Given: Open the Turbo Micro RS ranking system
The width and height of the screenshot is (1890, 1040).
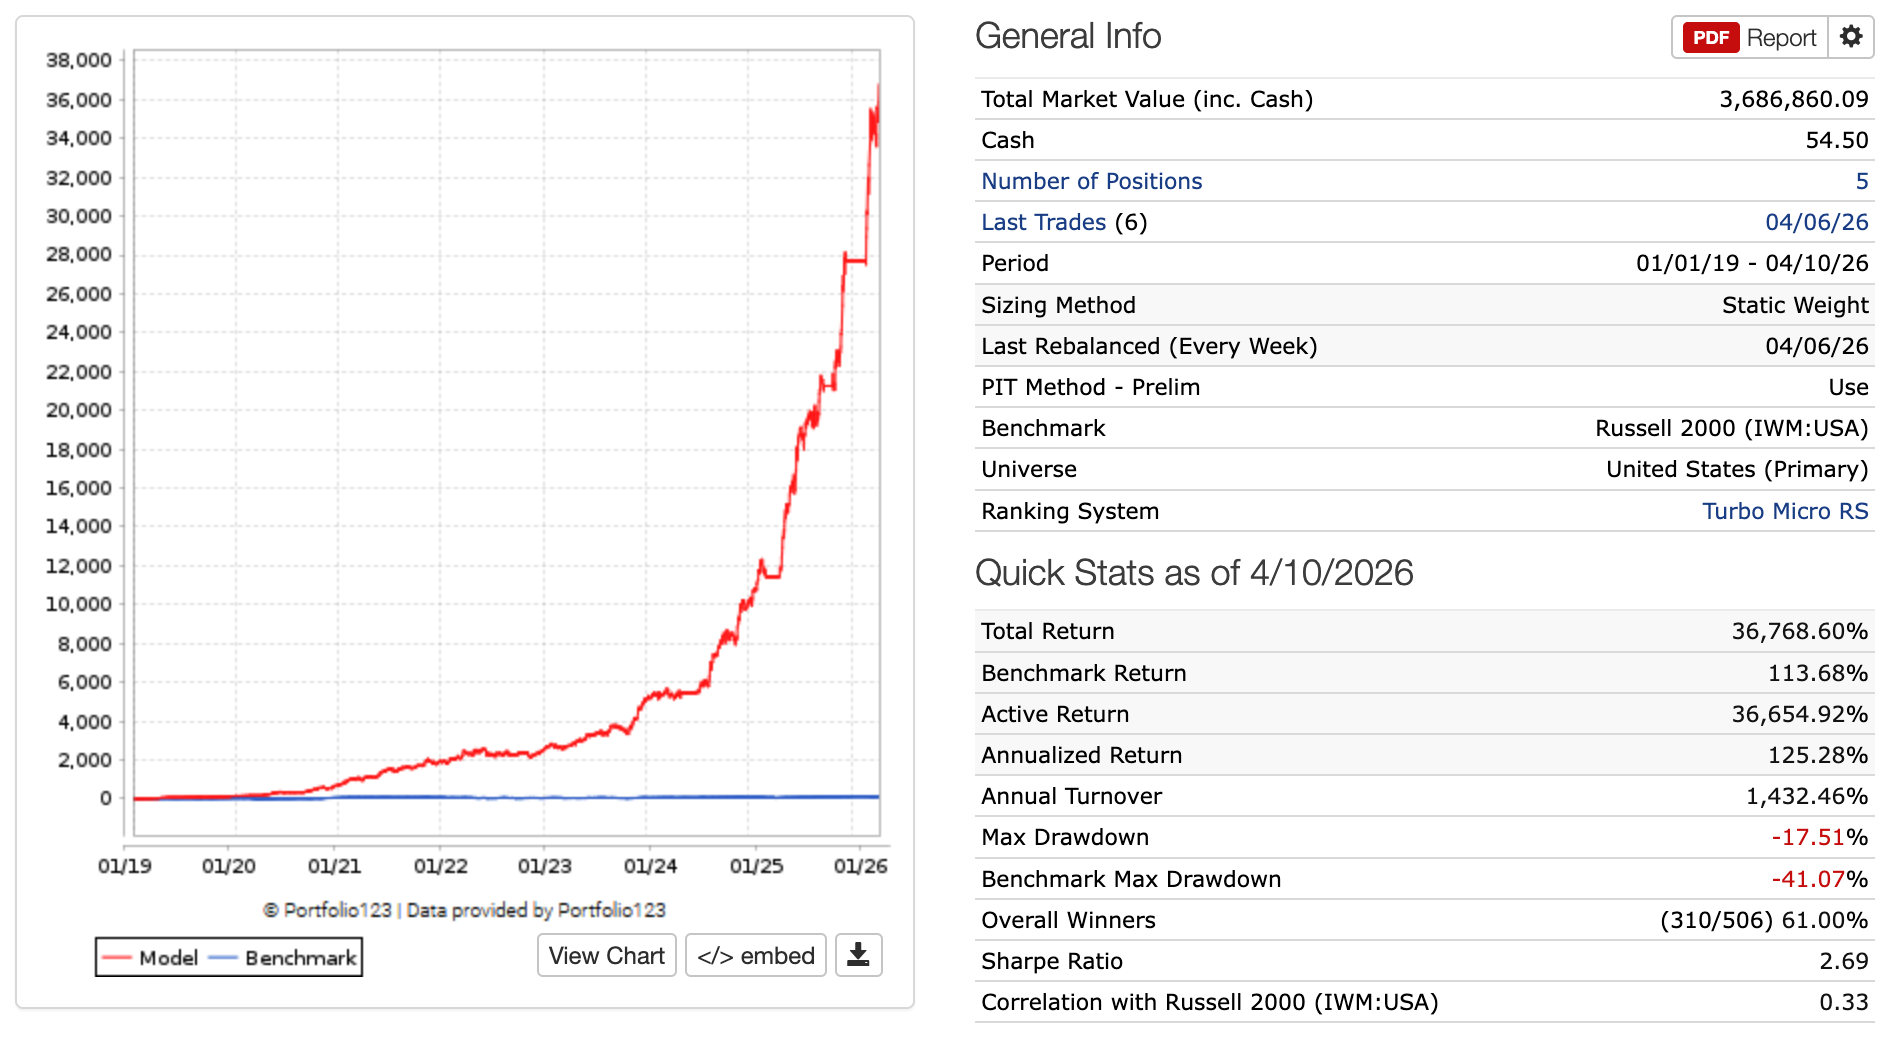Looking at the screenshot, I should (1786, 511).
